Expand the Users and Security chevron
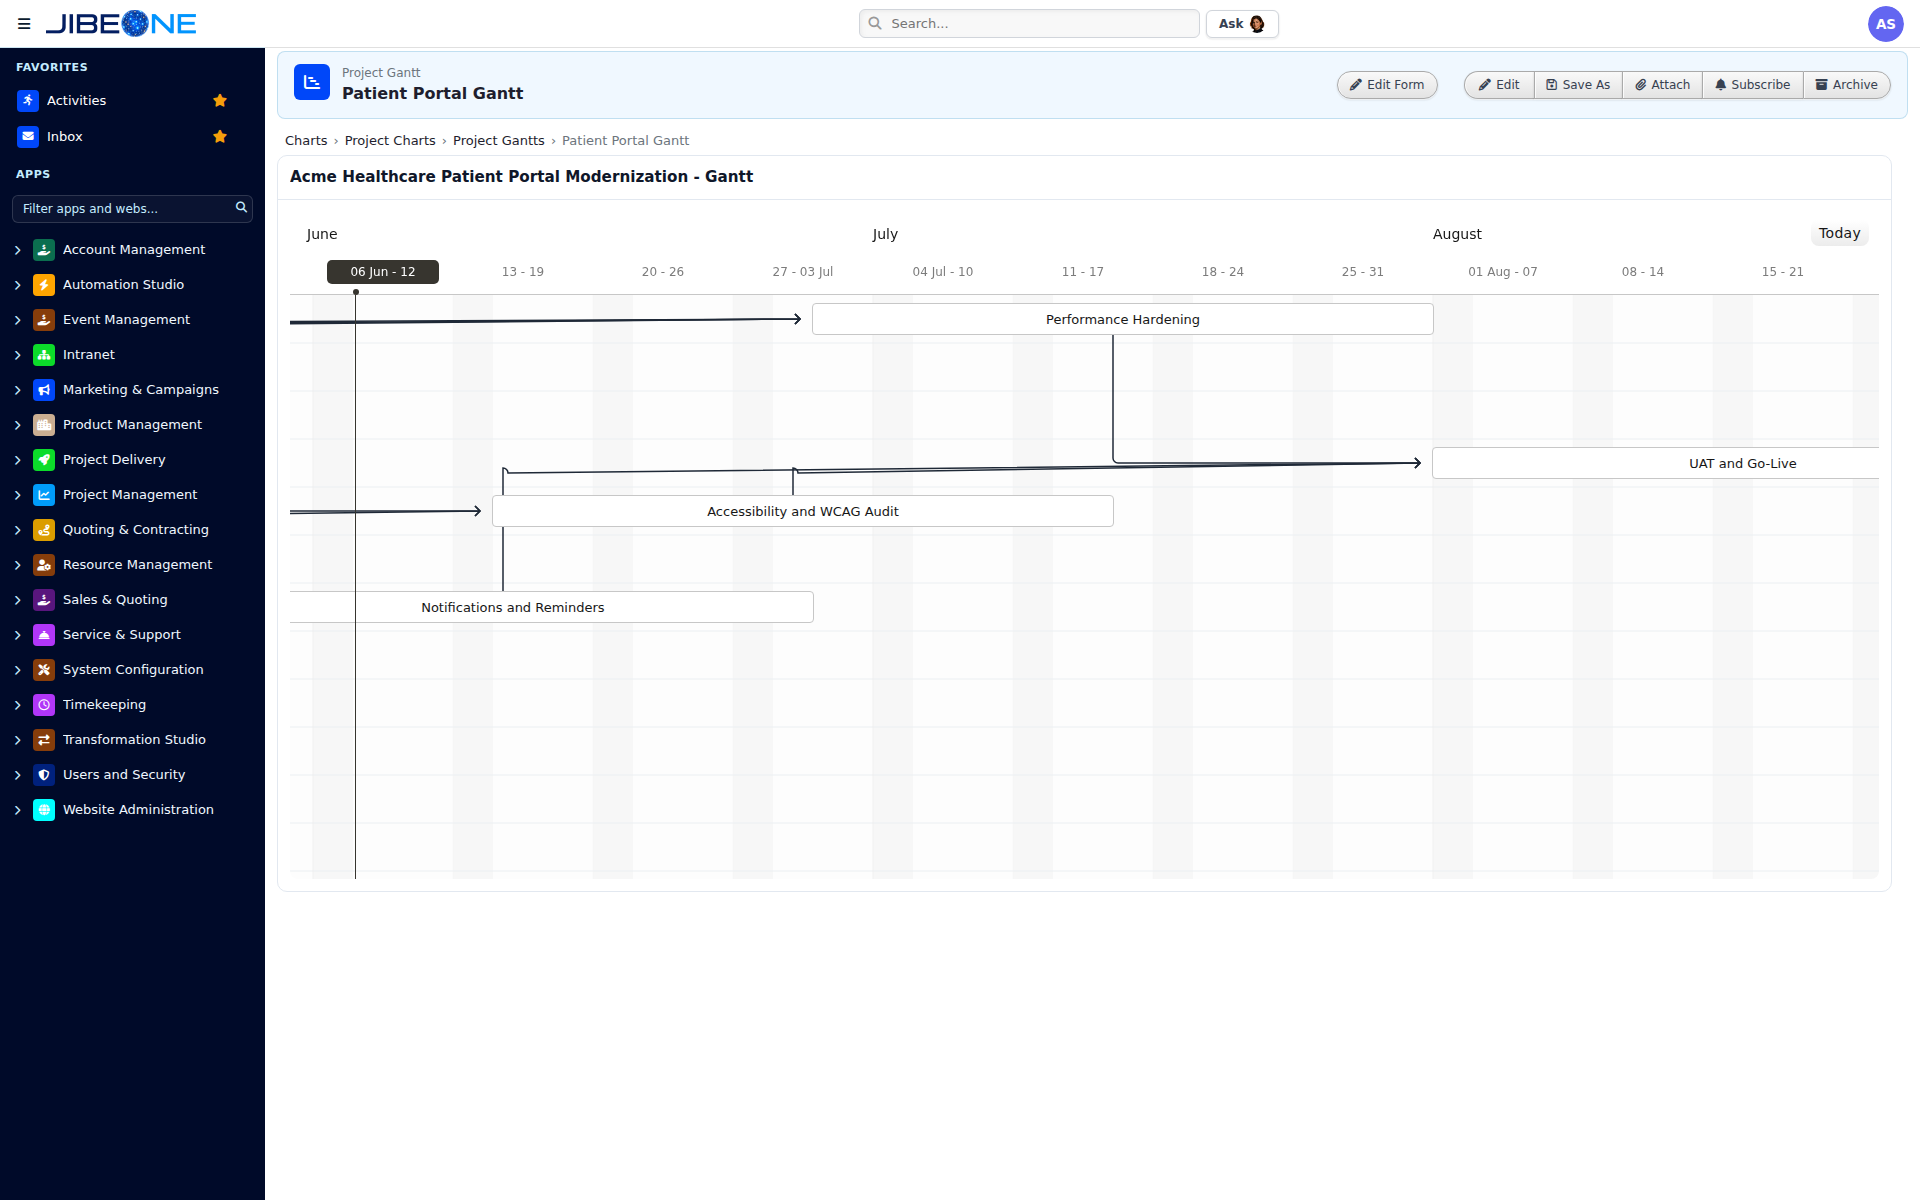Viewport: 1920px width, 1200px height. click(x=17, y=775)
